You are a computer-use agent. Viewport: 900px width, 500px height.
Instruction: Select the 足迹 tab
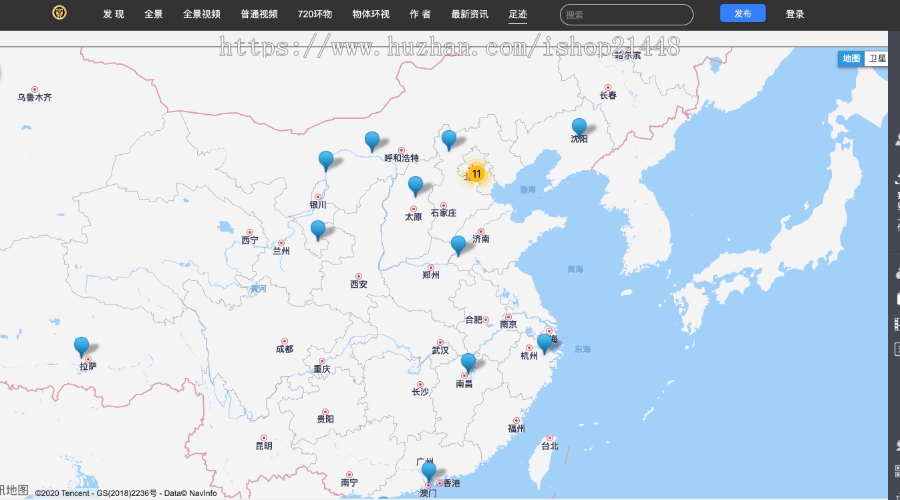[518, 14]
